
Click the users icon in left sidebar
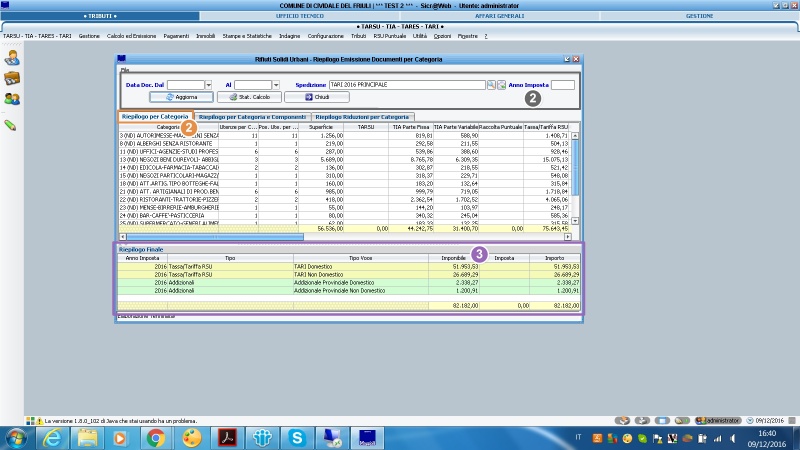tap(12, 98)
